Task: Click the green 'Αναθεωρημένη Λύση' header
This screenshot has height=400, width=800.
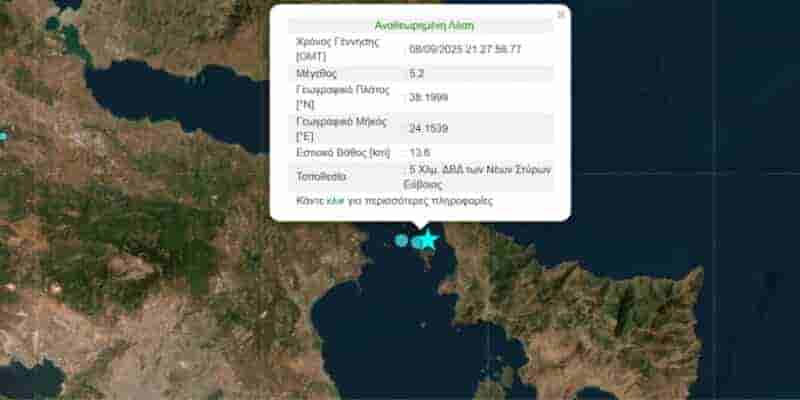Action: [x=423, y=25]
